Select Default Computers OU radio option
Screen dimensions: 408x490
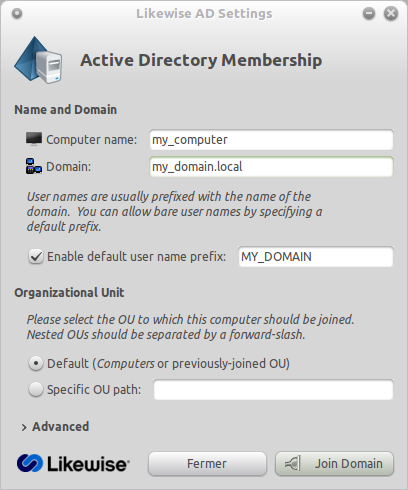[x=36, y=363]
